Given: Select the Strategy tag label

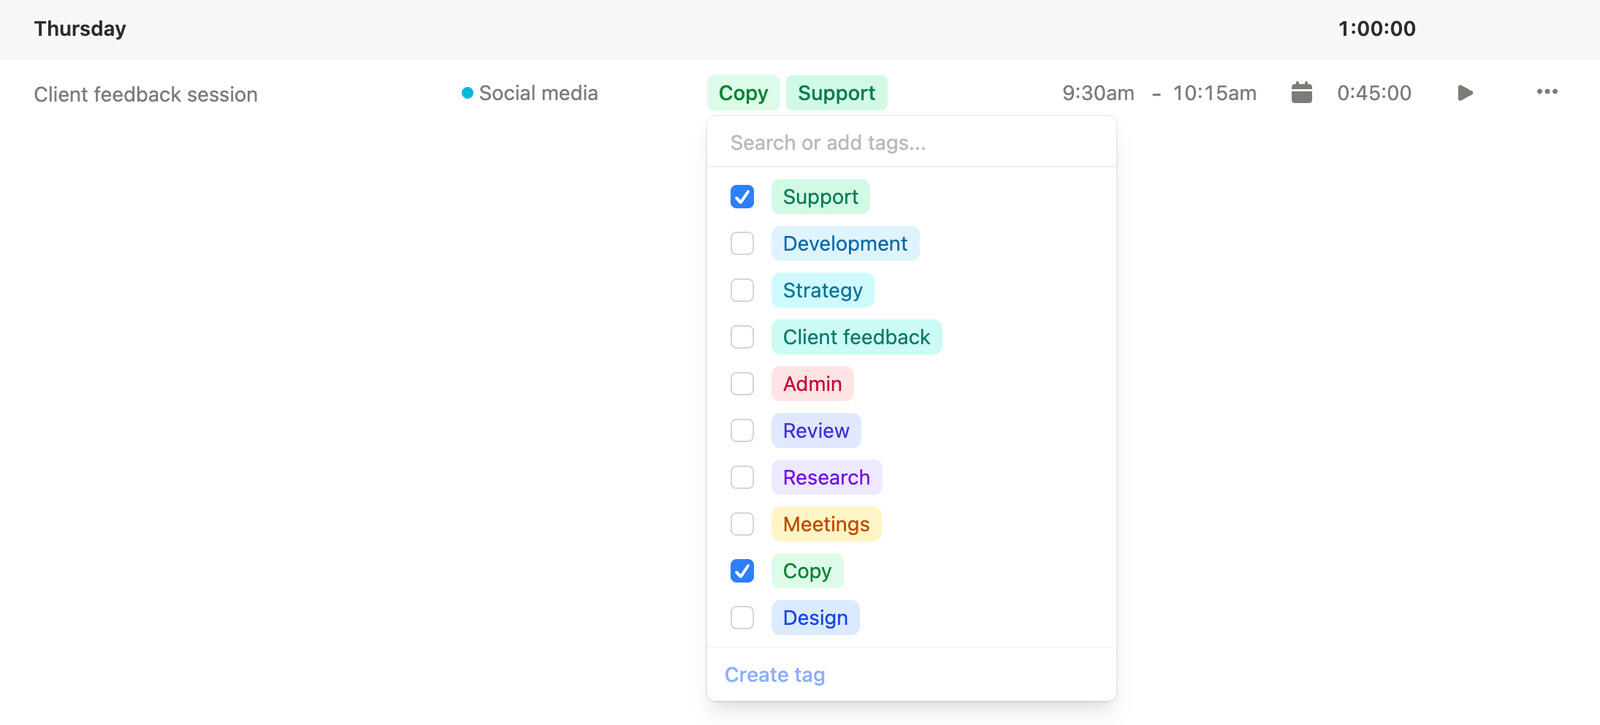Looking at the screenshot, I should click(x=822, y=291).
